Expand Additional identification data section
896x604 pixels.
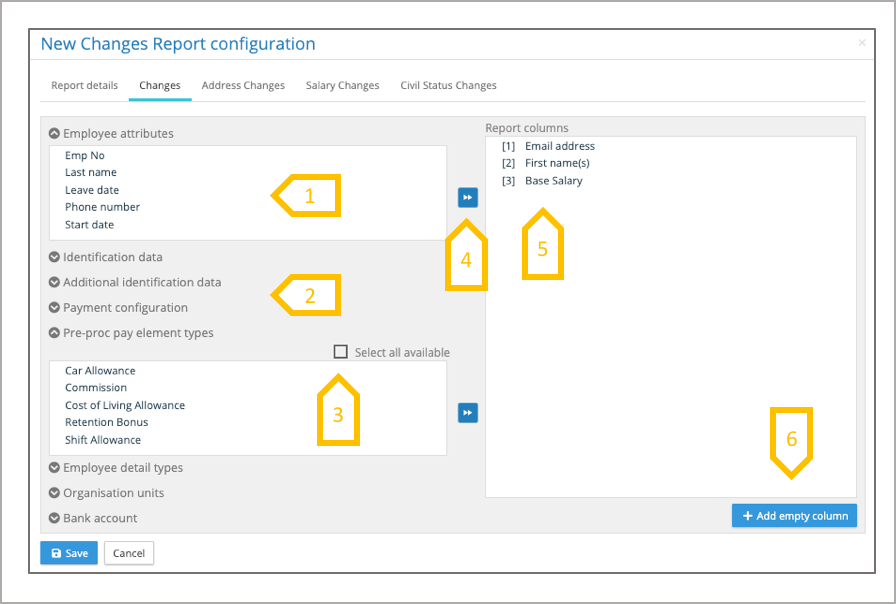[x=55, y=282]
